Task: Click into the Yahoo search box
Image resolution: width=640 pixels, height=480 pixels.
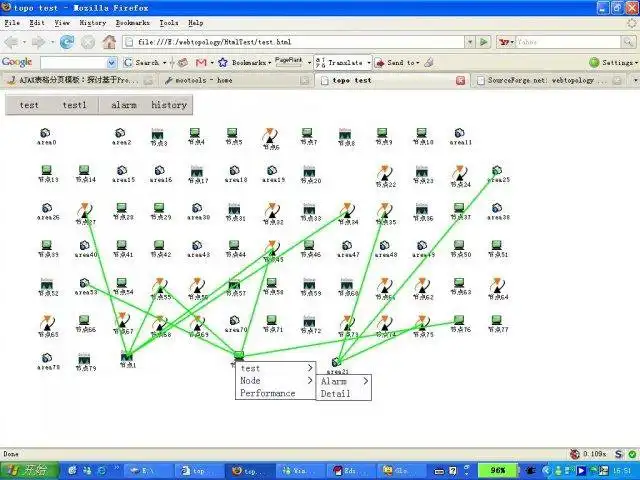Action: [568, 42]
